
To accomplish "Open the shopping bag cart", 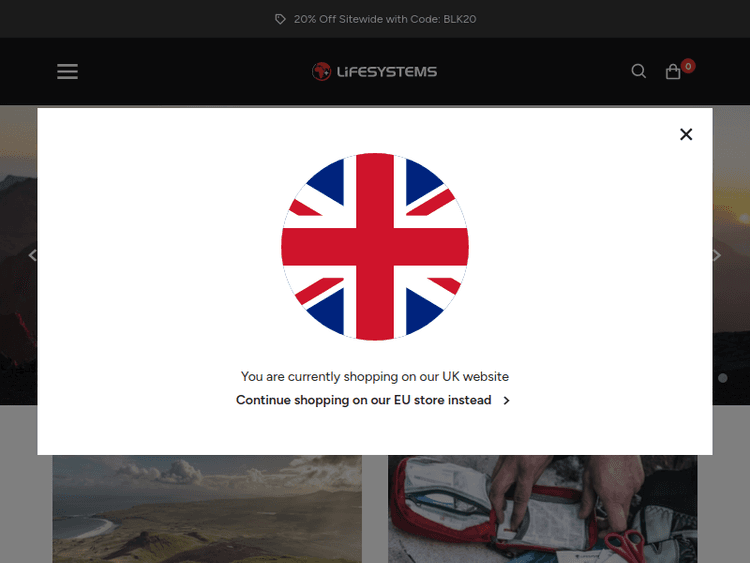I will pyautogui.click(x=673, y=72).
